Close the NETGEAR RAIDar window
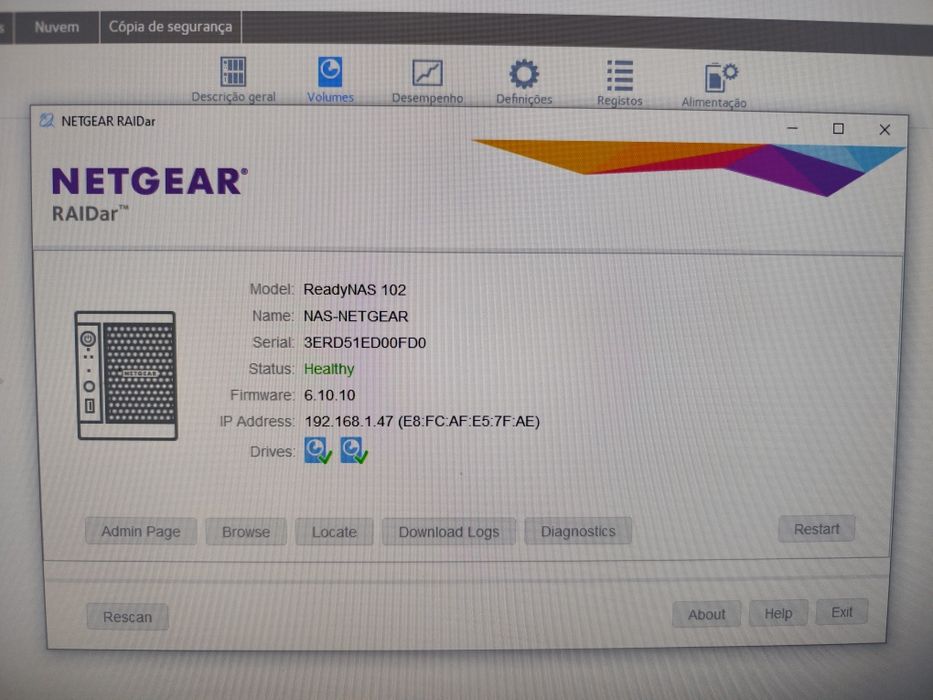 885,130
